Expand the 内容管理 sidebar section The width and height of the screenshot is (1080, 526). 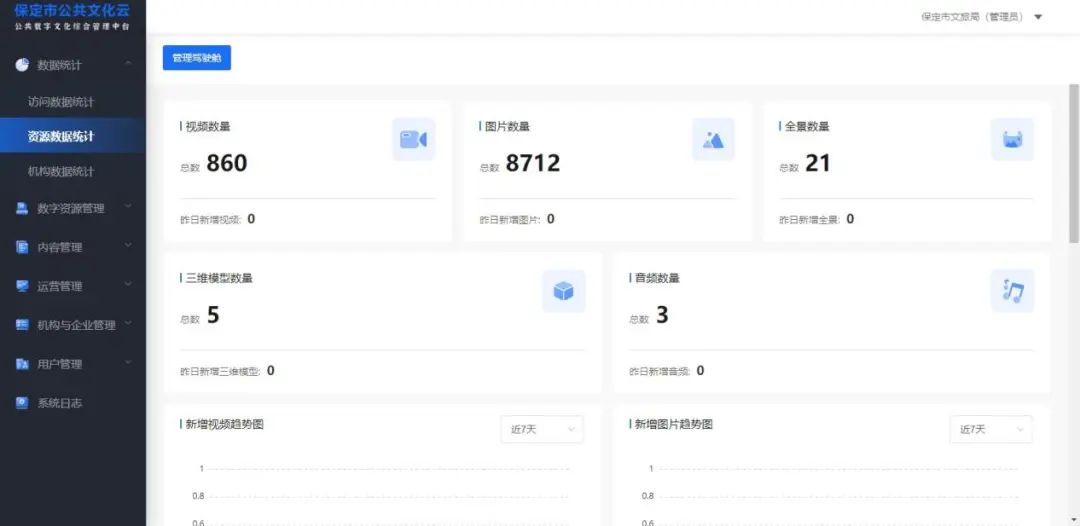[x=72, y=247]
